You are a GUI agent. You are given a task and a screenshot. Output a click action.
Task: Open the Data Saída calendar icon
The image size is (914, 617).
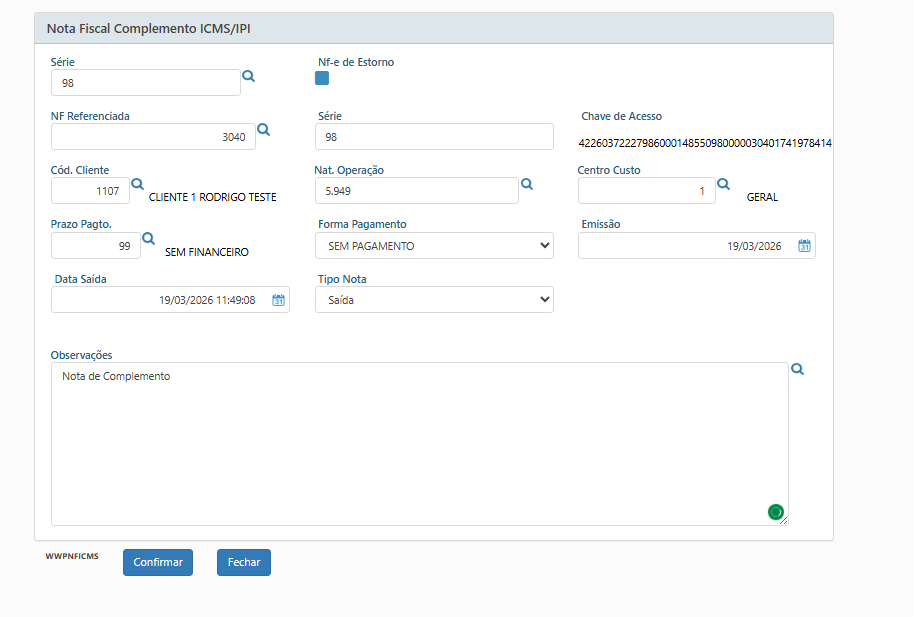tap(278, 300)
